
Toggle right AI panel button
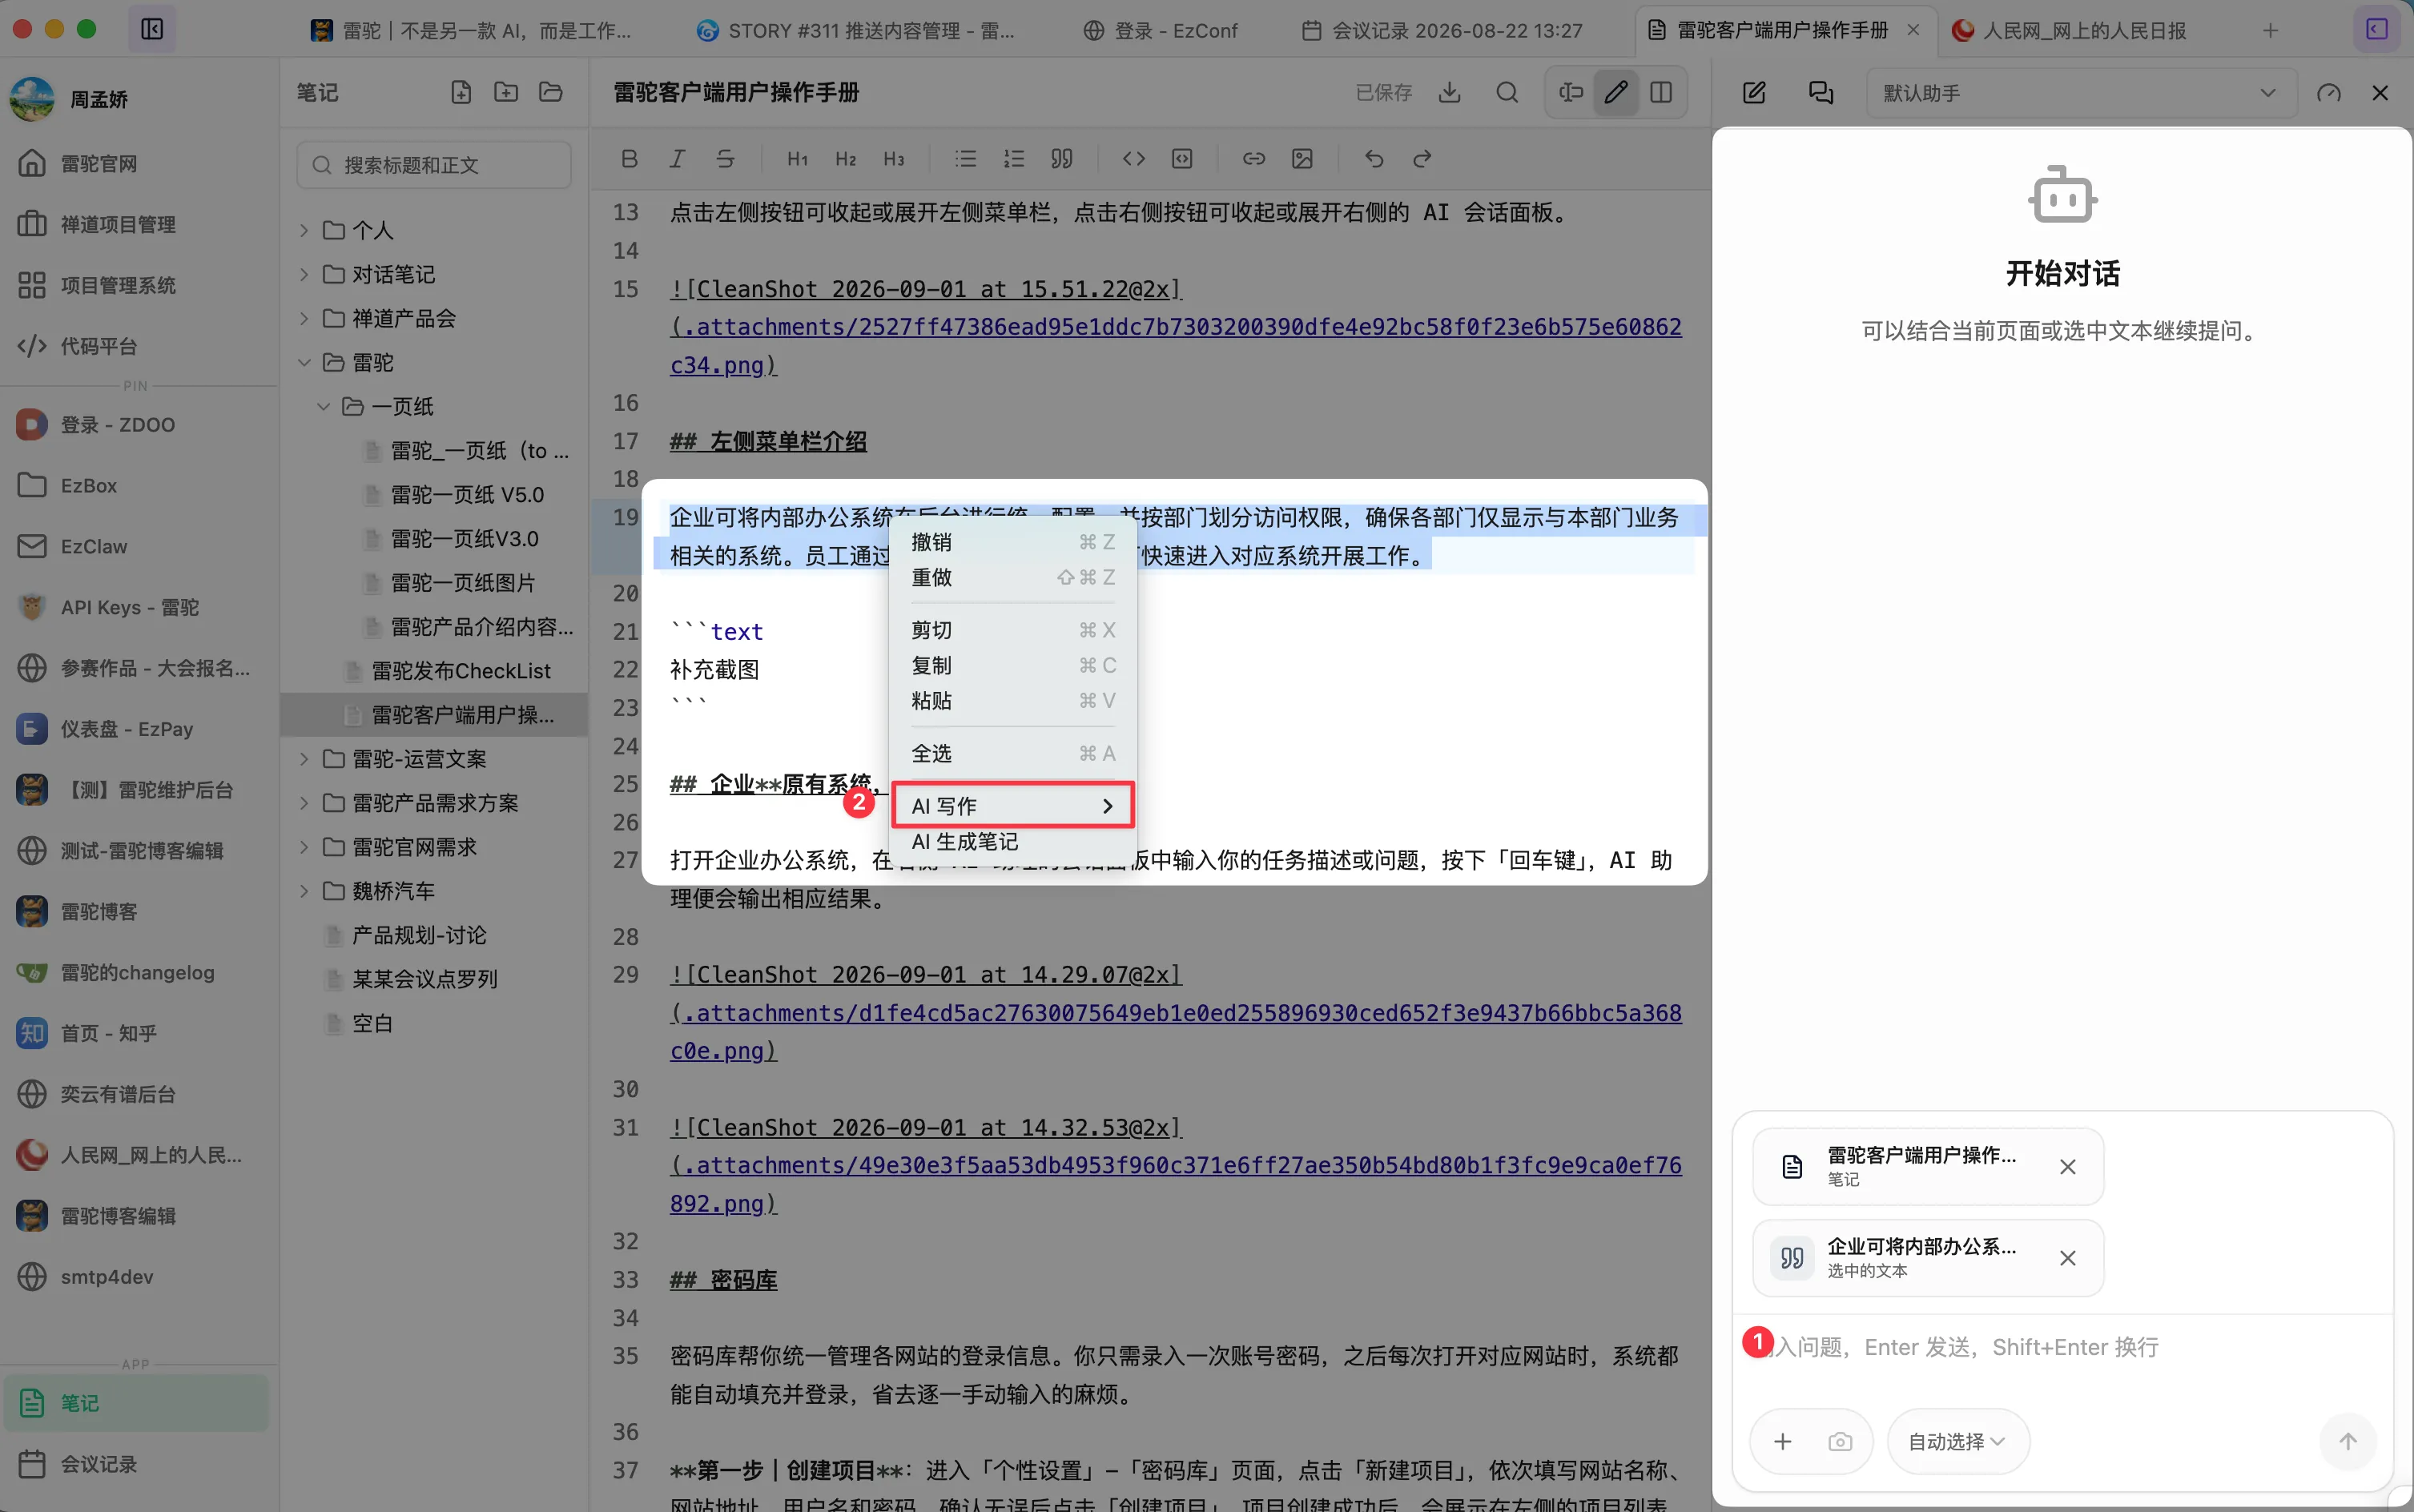coord(2377,29)
